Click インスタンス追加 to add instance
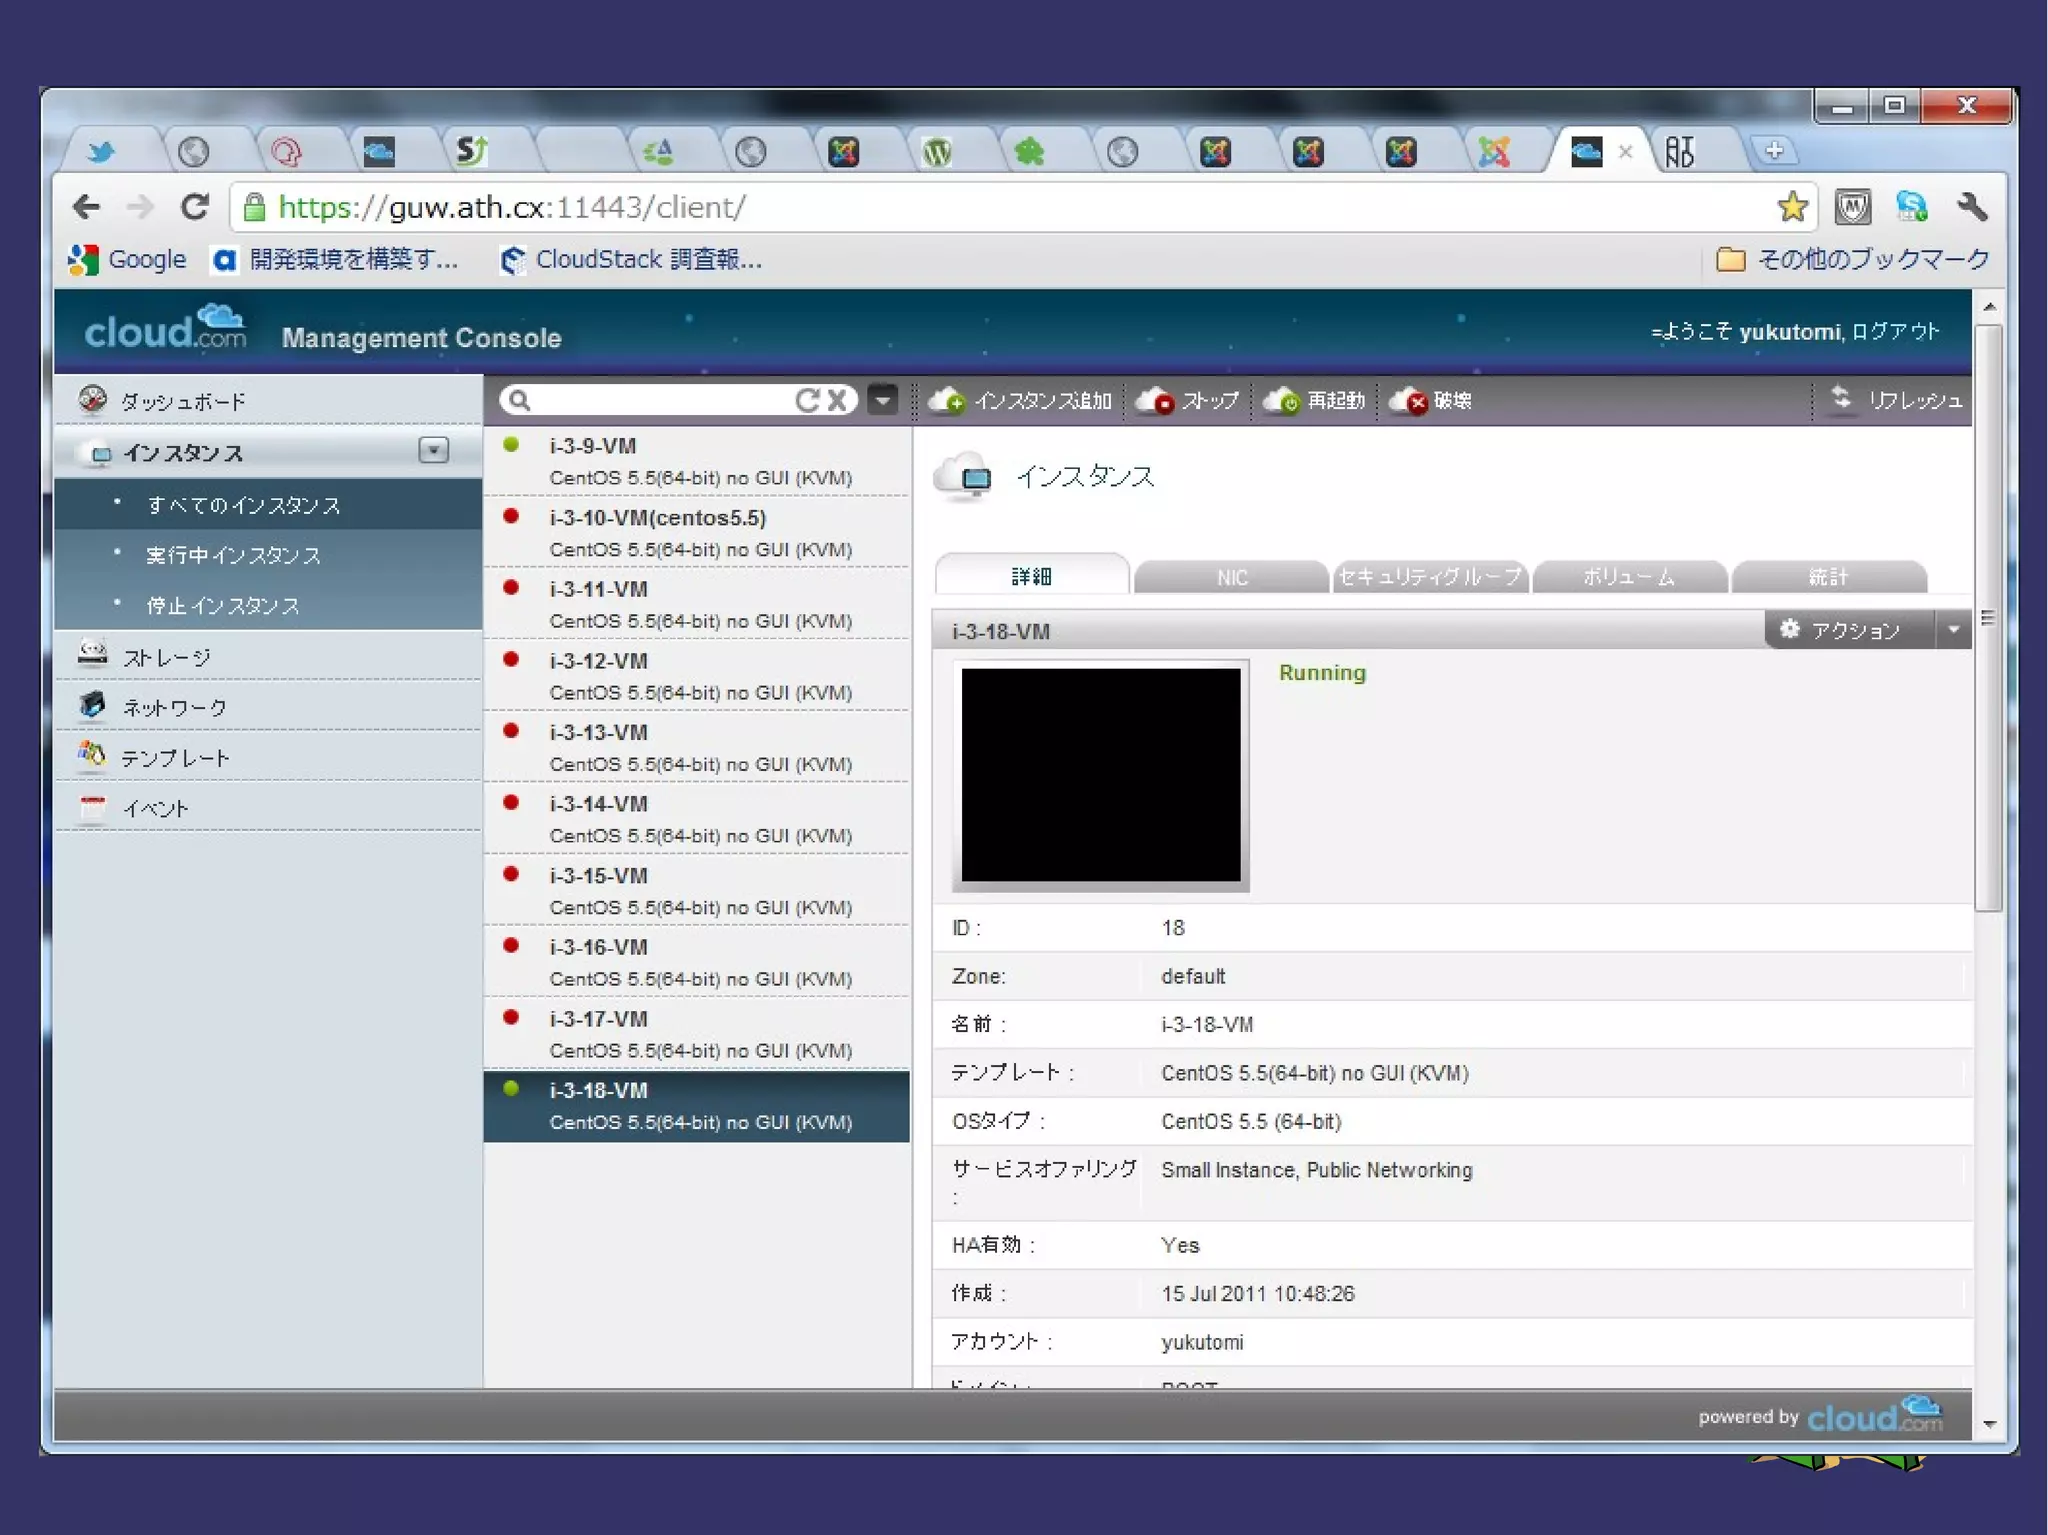 click(1020, 400)
